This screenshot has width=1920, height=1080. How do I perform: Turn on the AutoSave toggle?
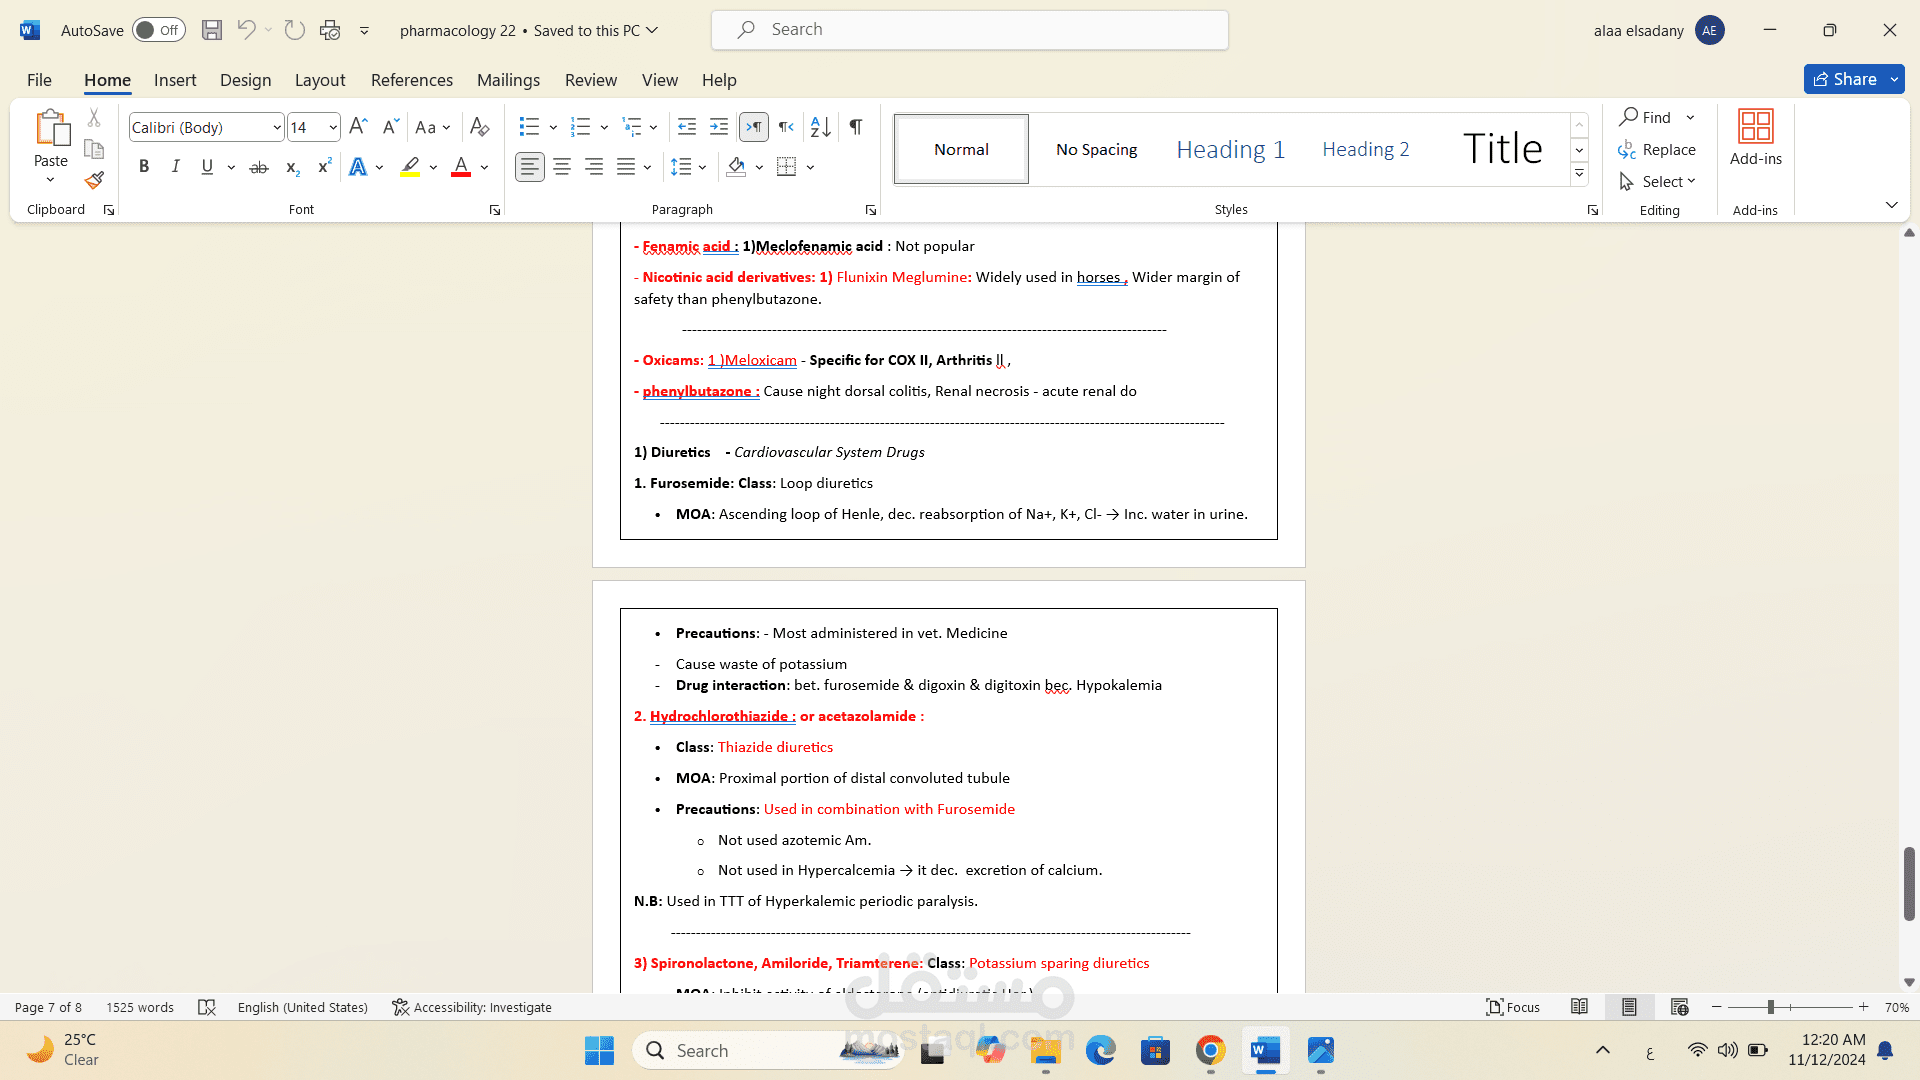[x=159, y=30]
